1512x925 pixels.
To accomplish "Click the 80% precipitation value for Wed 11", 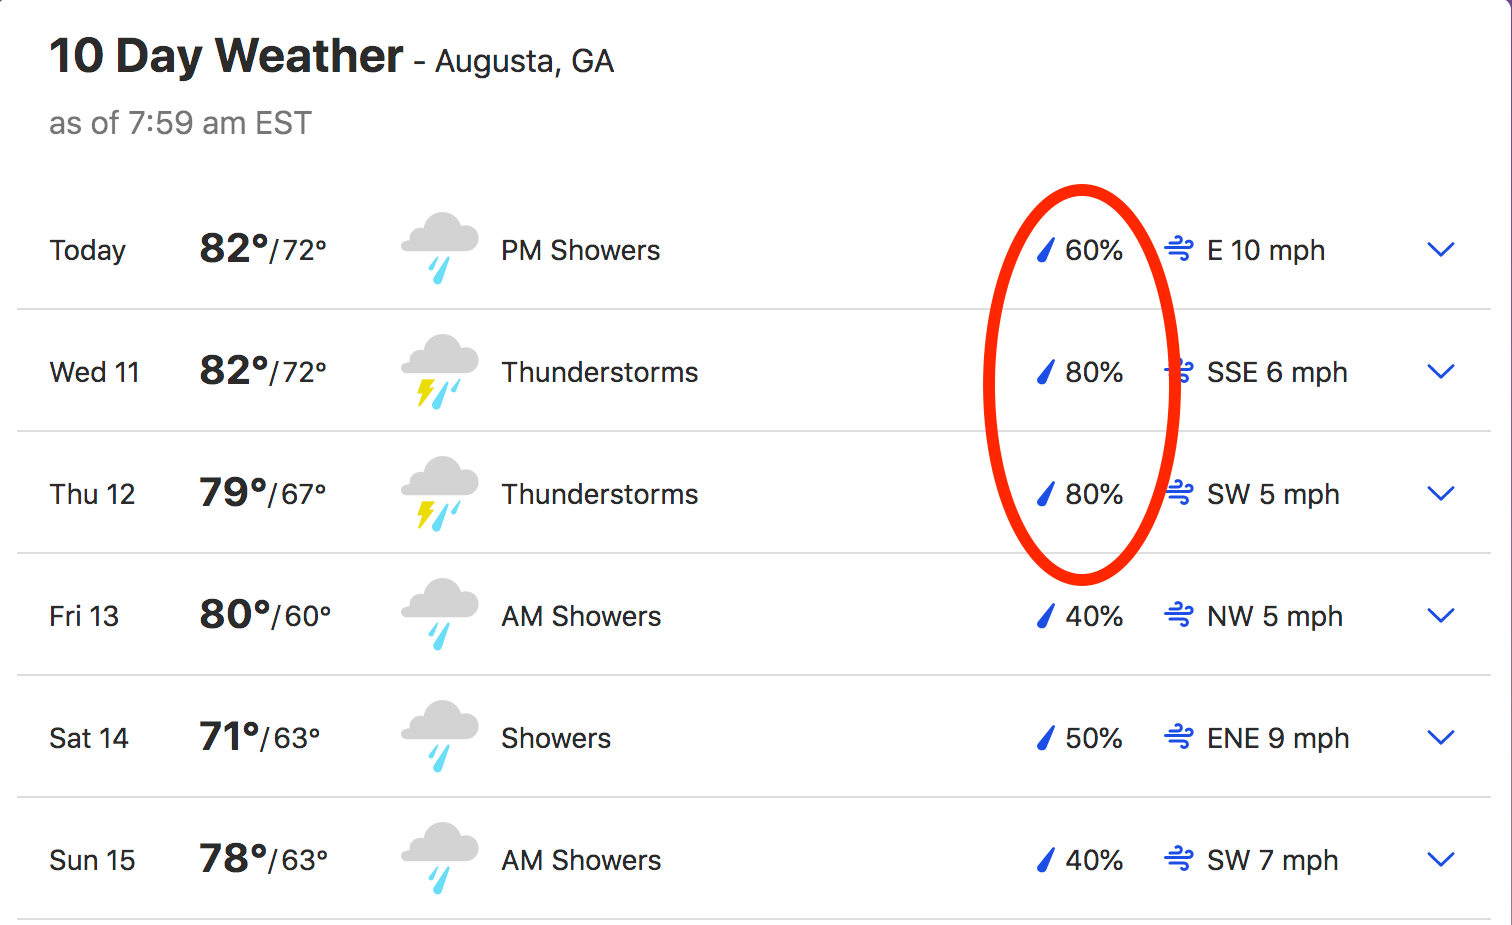I will pyautogui.click(x=1094, y=372).
